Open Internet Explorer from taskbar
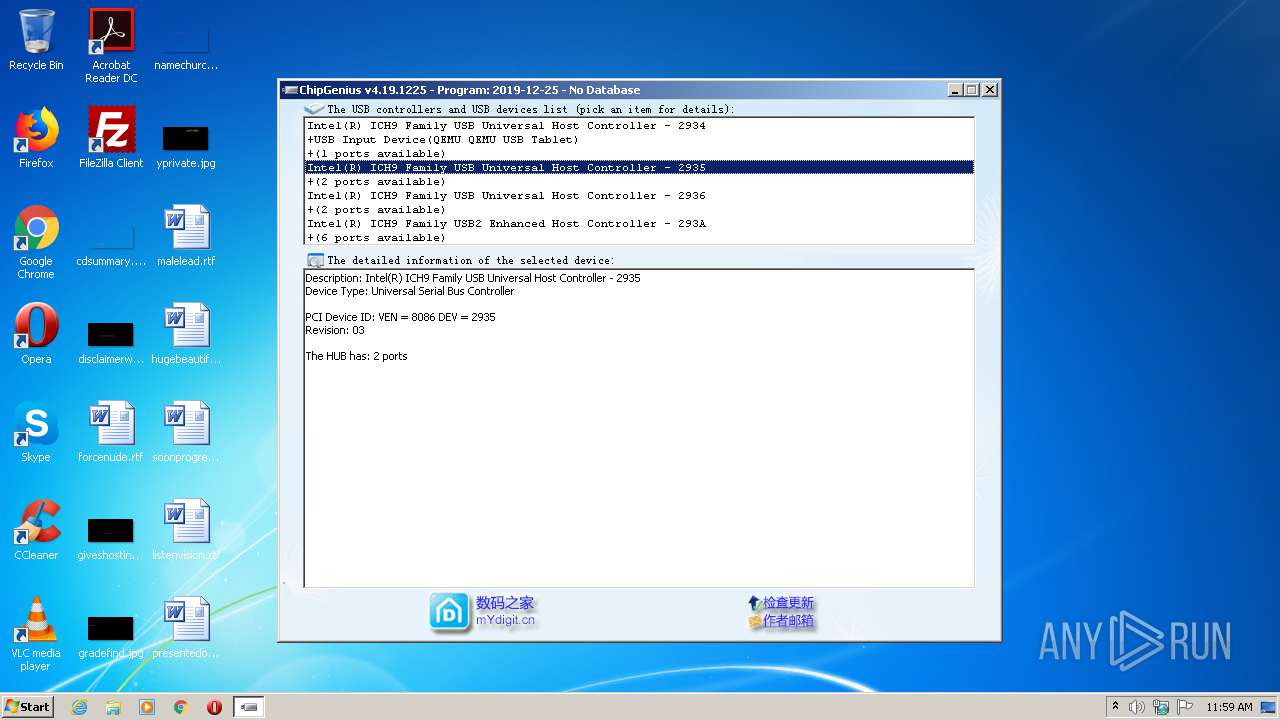1280x720 pixels. 79,707
